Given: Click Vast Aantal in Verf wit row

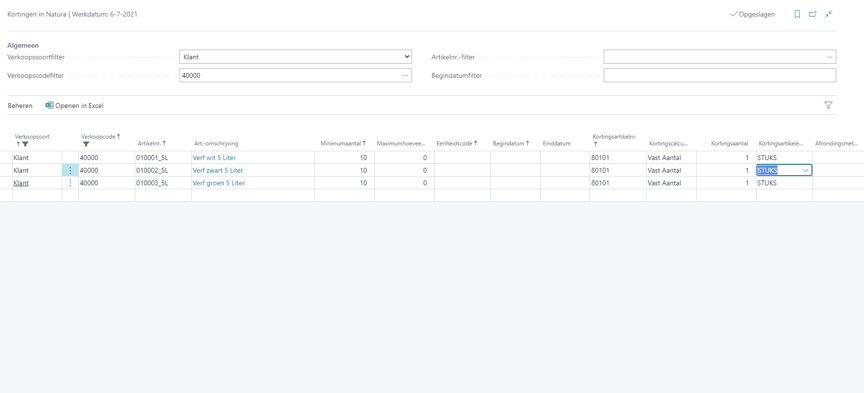Looking at the screenshot, I should [x=664, y=158].
